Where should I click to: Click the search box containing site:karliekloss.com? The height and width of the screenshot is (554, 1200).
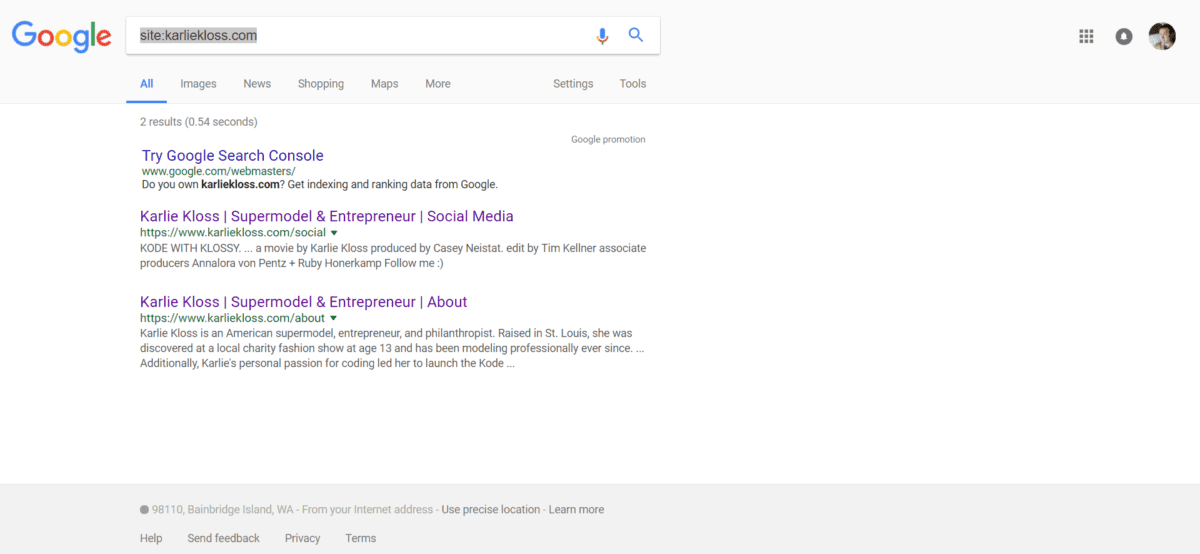392,35
